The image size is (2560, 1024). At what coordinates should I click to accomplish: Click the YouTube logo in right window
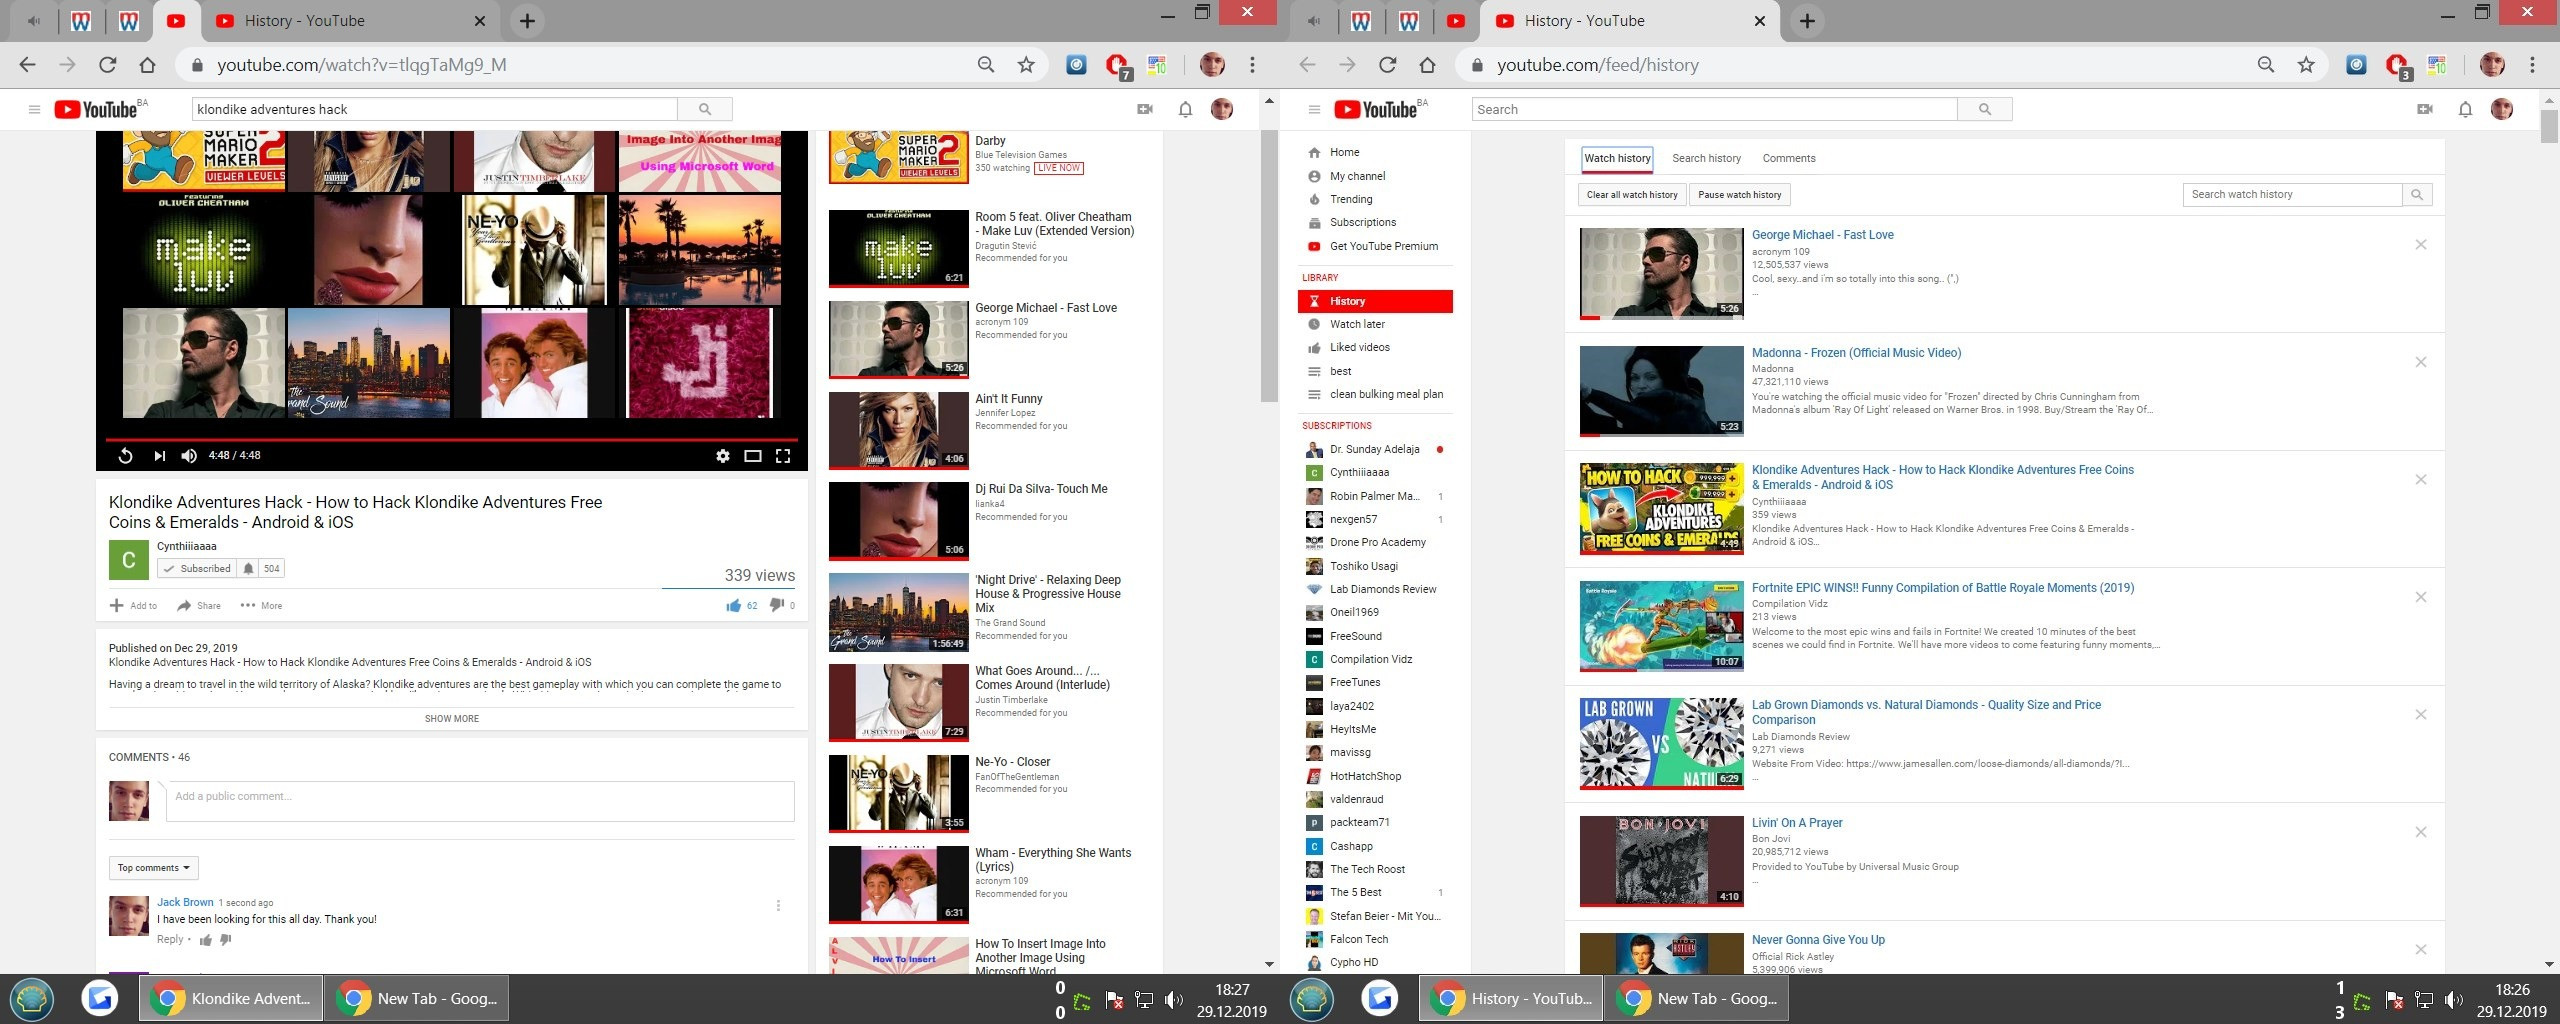1376,109
